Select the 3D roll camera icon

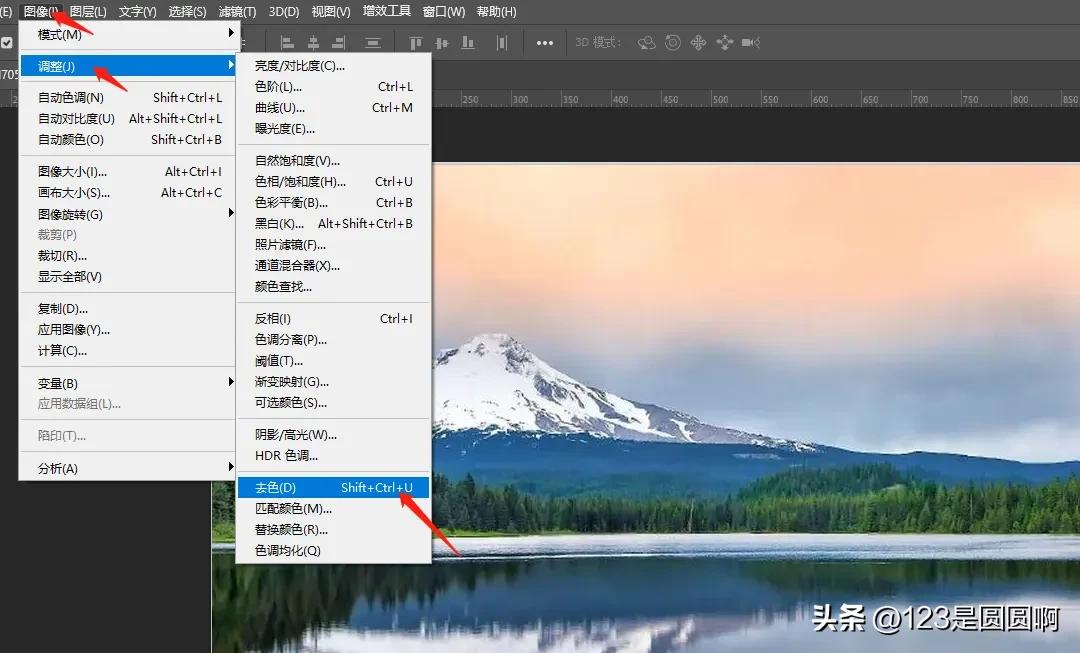click(672, 42)
